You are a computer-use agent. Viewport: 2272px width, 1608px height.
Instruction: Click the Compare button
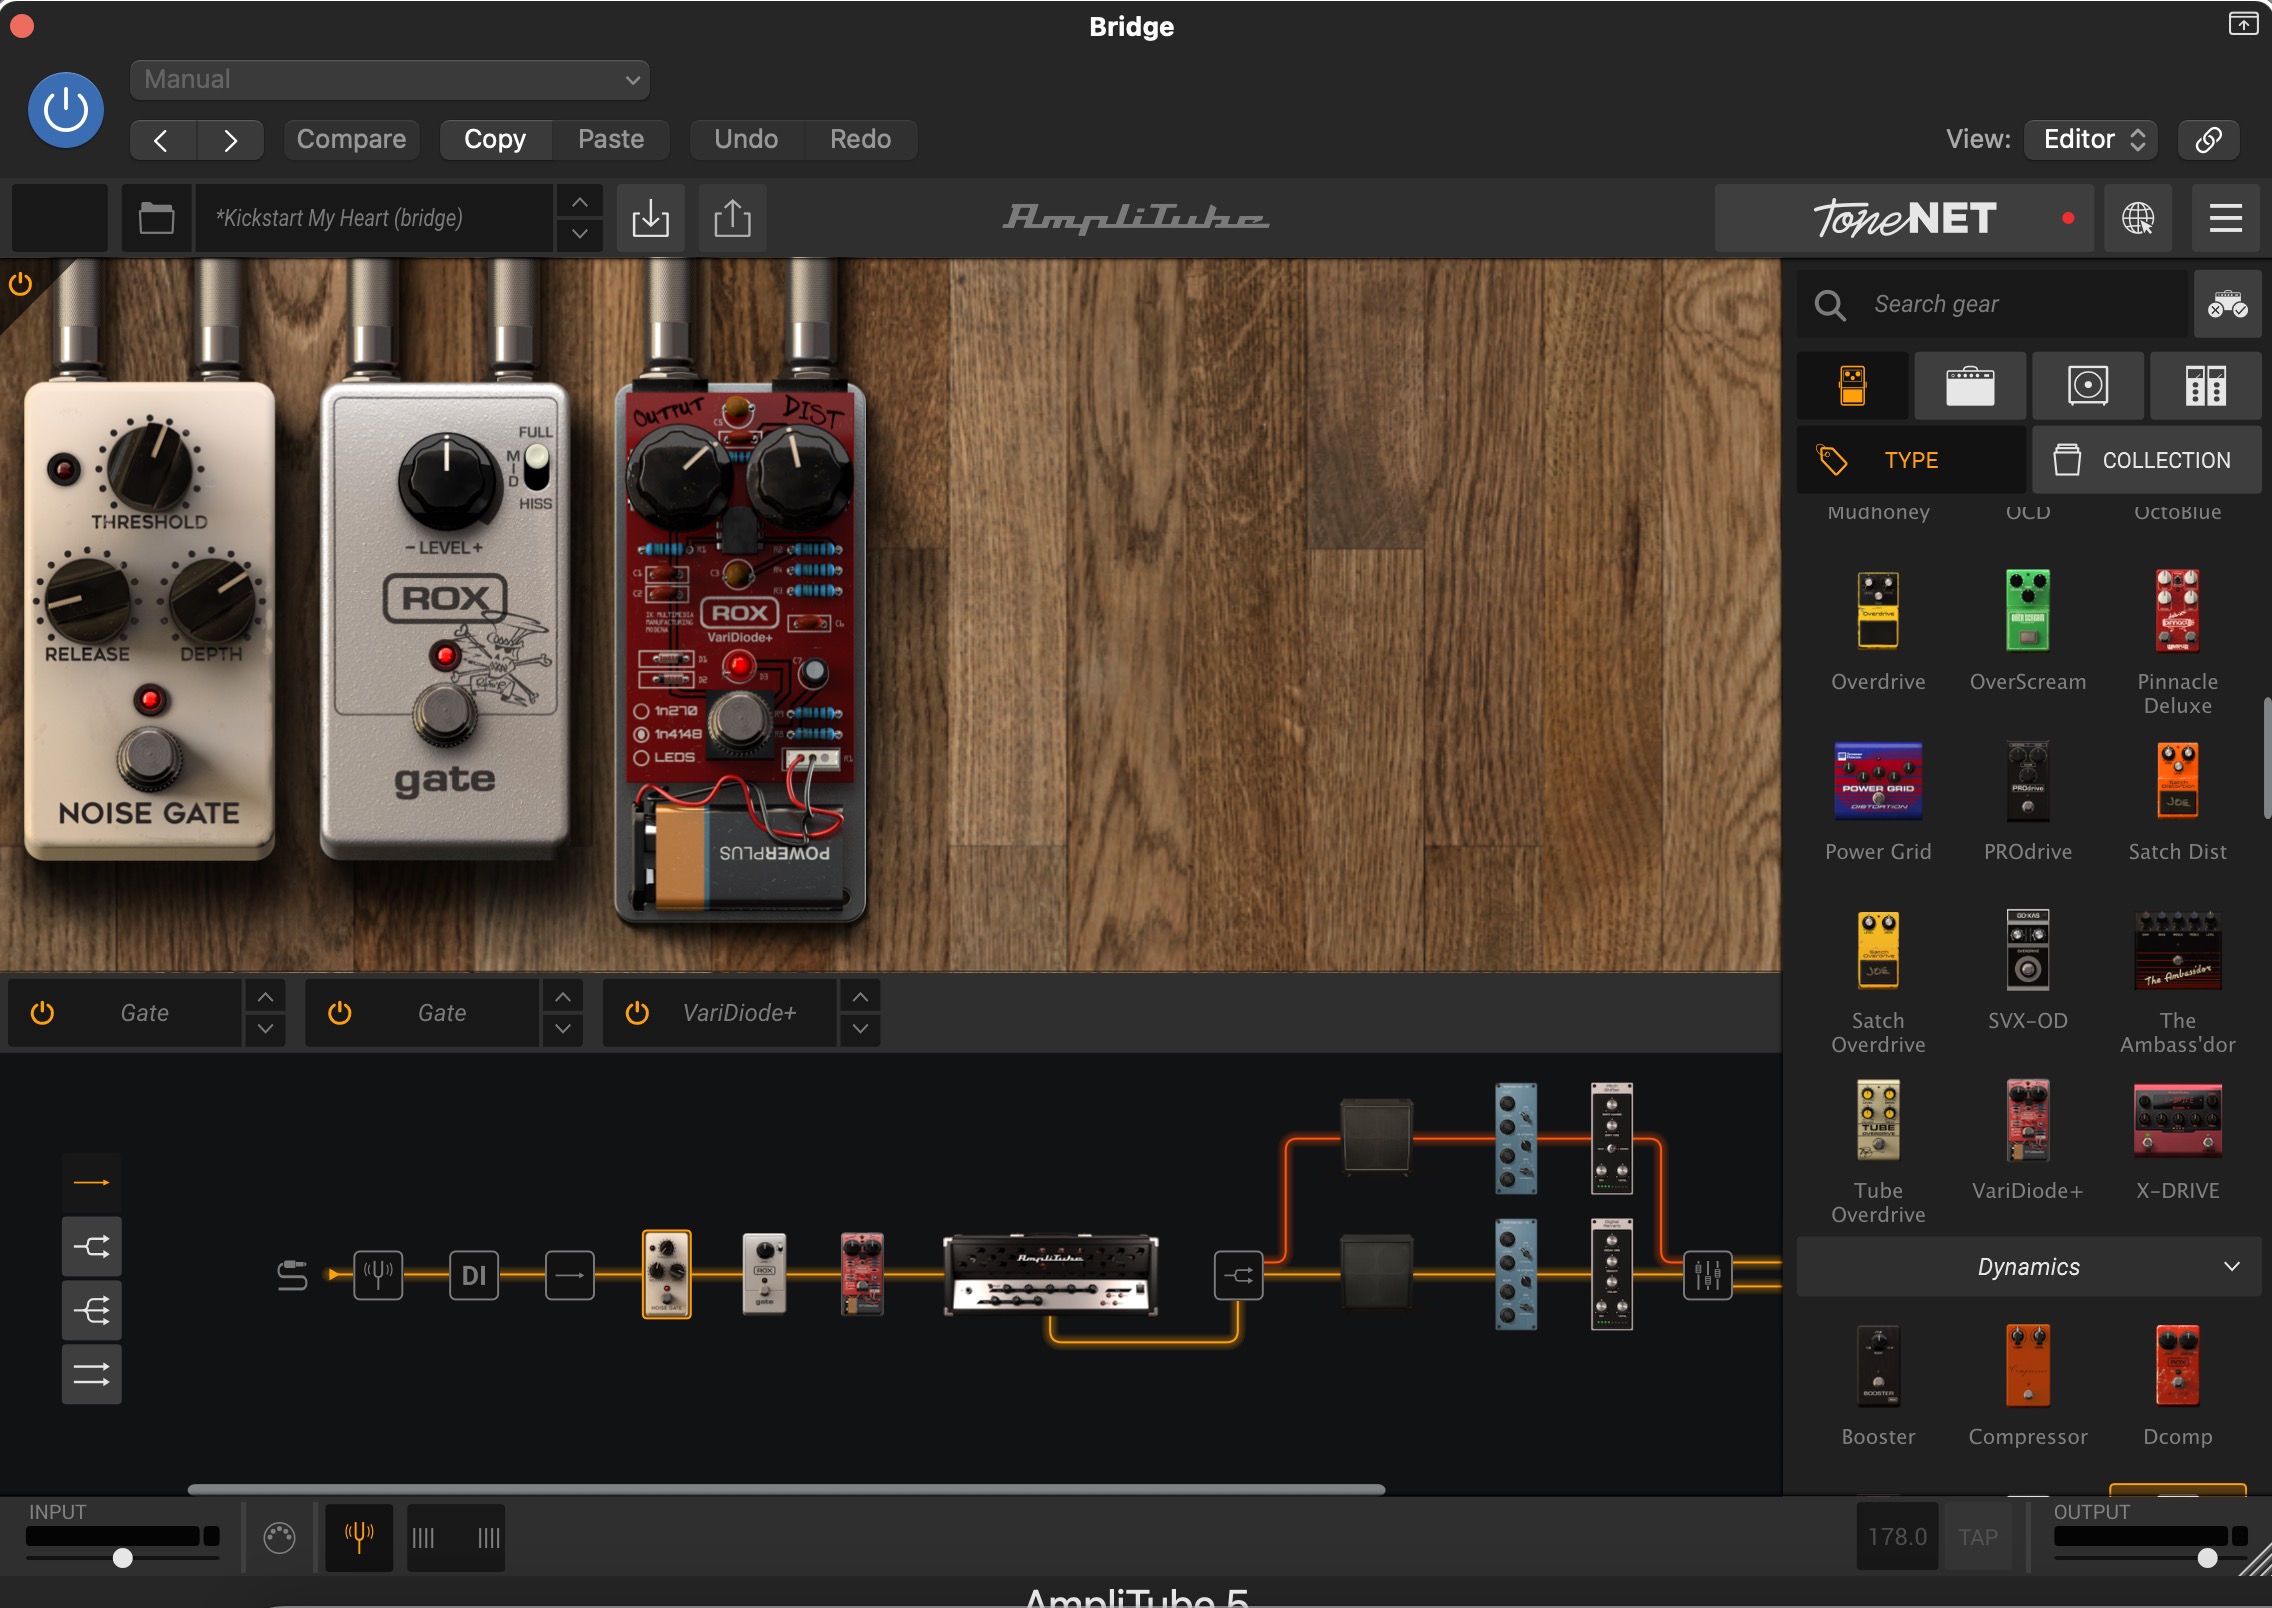pos(351,140)
